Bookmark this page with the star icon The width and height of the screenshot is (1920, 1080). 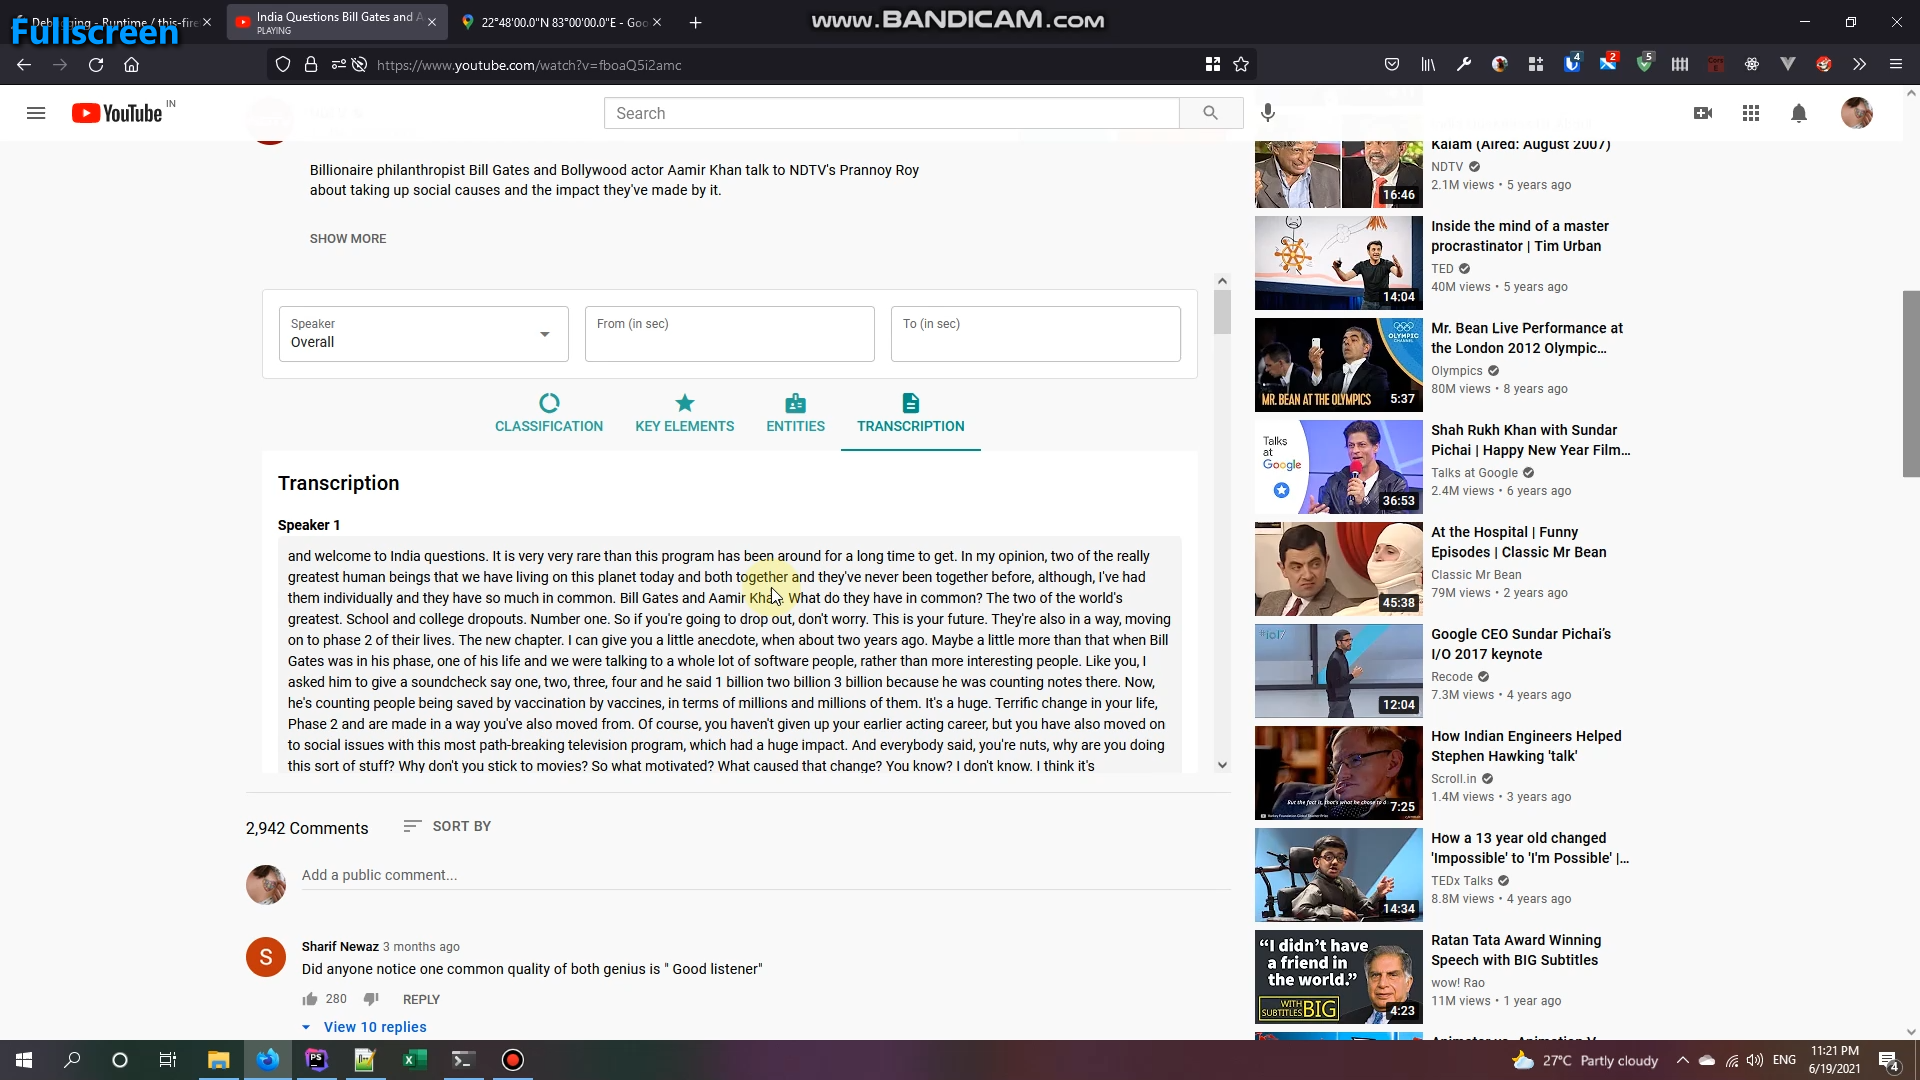pyautogui.click(x=1241, y=65)
